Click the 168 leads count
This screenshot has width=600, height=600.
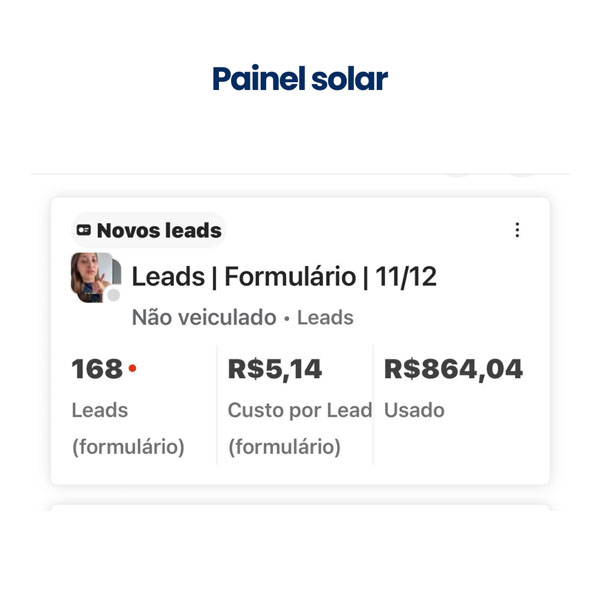(x=97, y=369)
